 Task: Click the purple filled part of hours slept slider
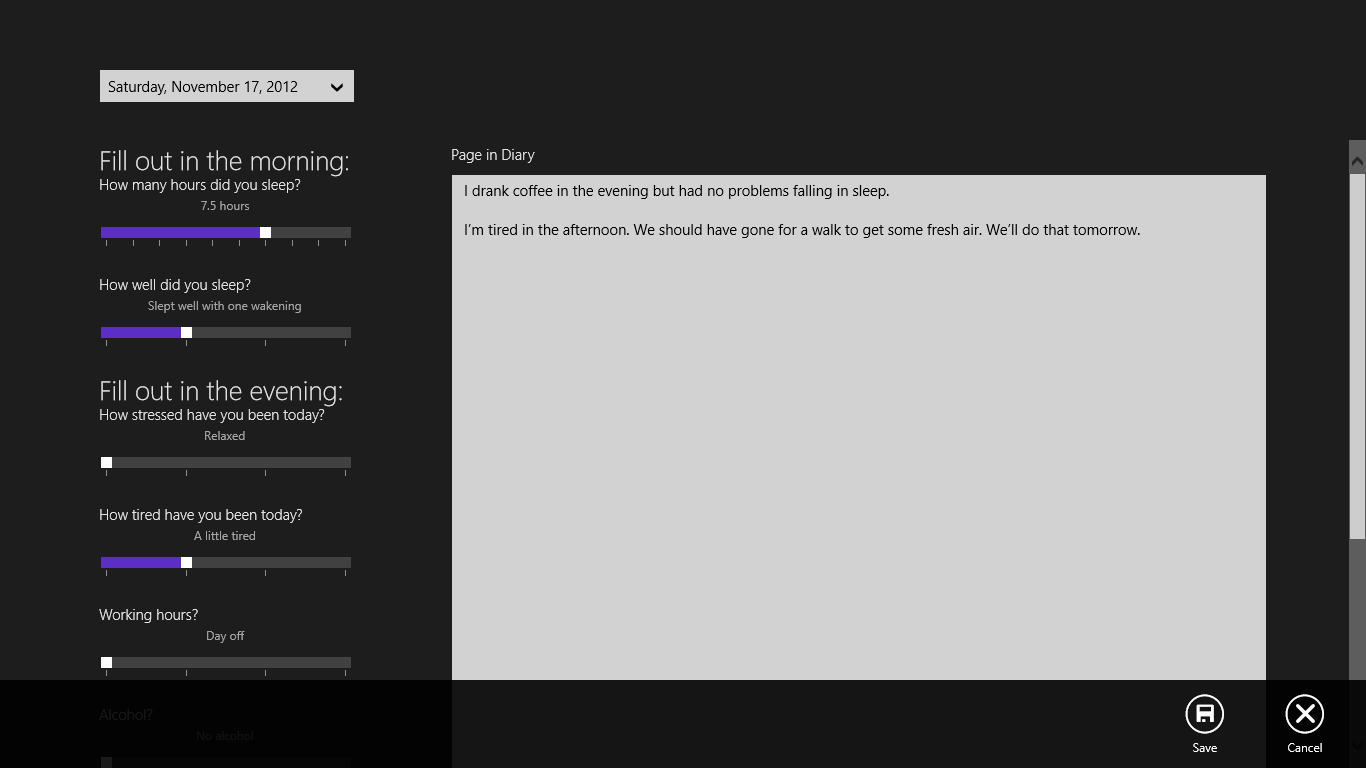coord(180,232)
